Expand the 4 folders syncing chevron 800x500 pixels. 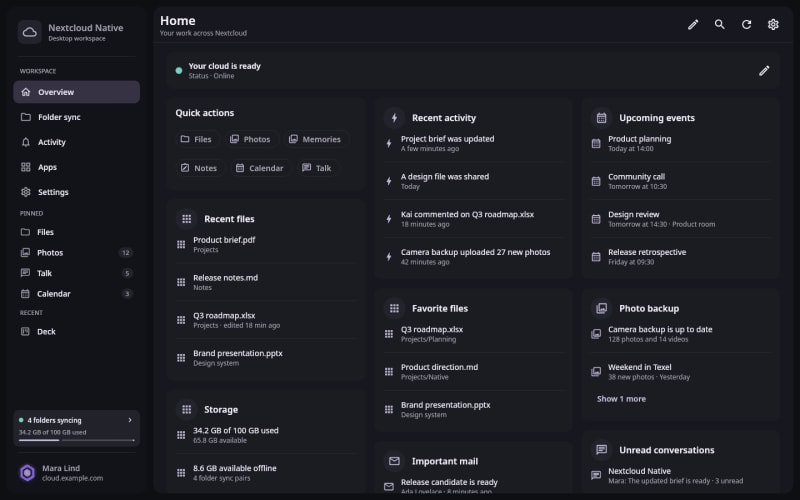[x=130, y=420]
